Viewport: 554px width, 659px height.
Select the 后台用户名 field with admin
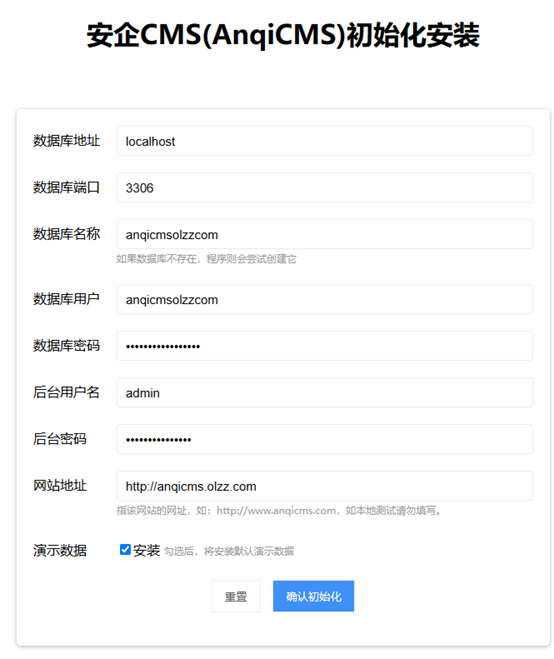(324, 393)
